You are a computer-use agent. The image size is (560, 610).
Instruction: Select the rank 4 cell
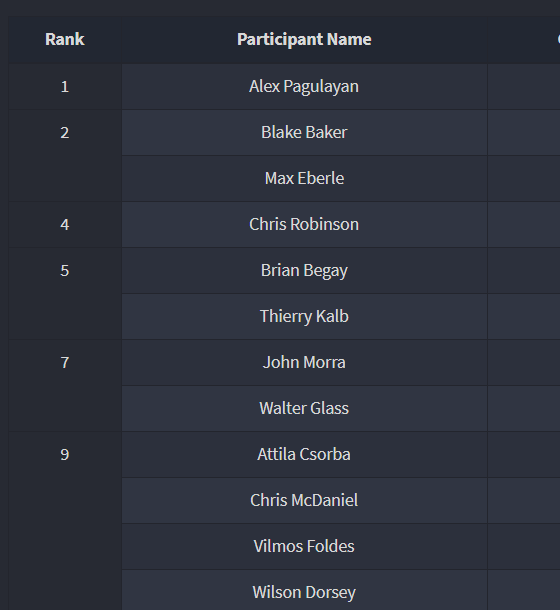(65, 224)
